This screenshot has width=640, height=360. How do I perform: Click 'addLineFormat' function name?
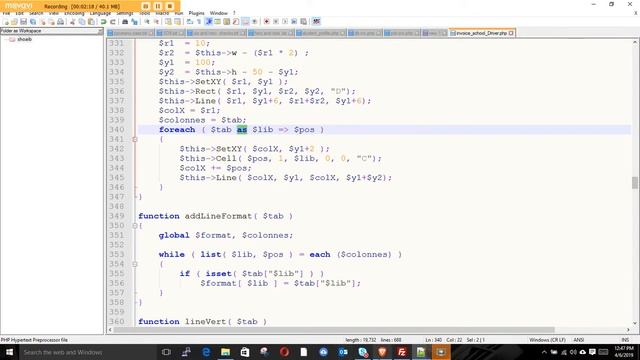(218, 216)
